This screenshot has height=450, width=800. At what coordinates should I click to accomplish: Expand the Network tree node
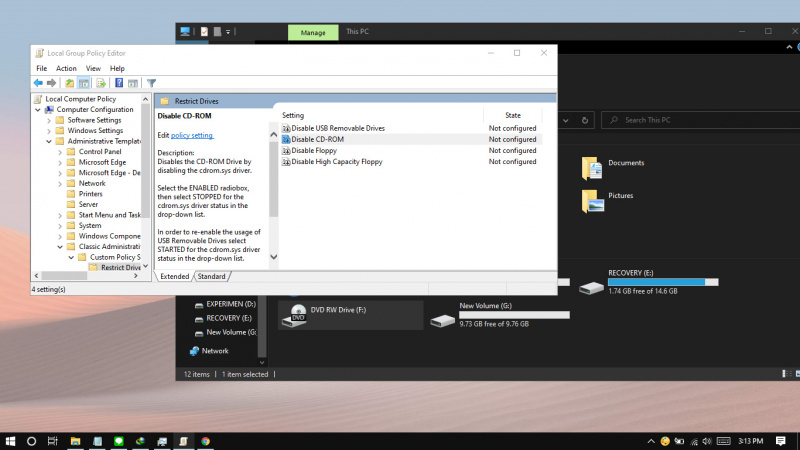[x=60, y=184]
